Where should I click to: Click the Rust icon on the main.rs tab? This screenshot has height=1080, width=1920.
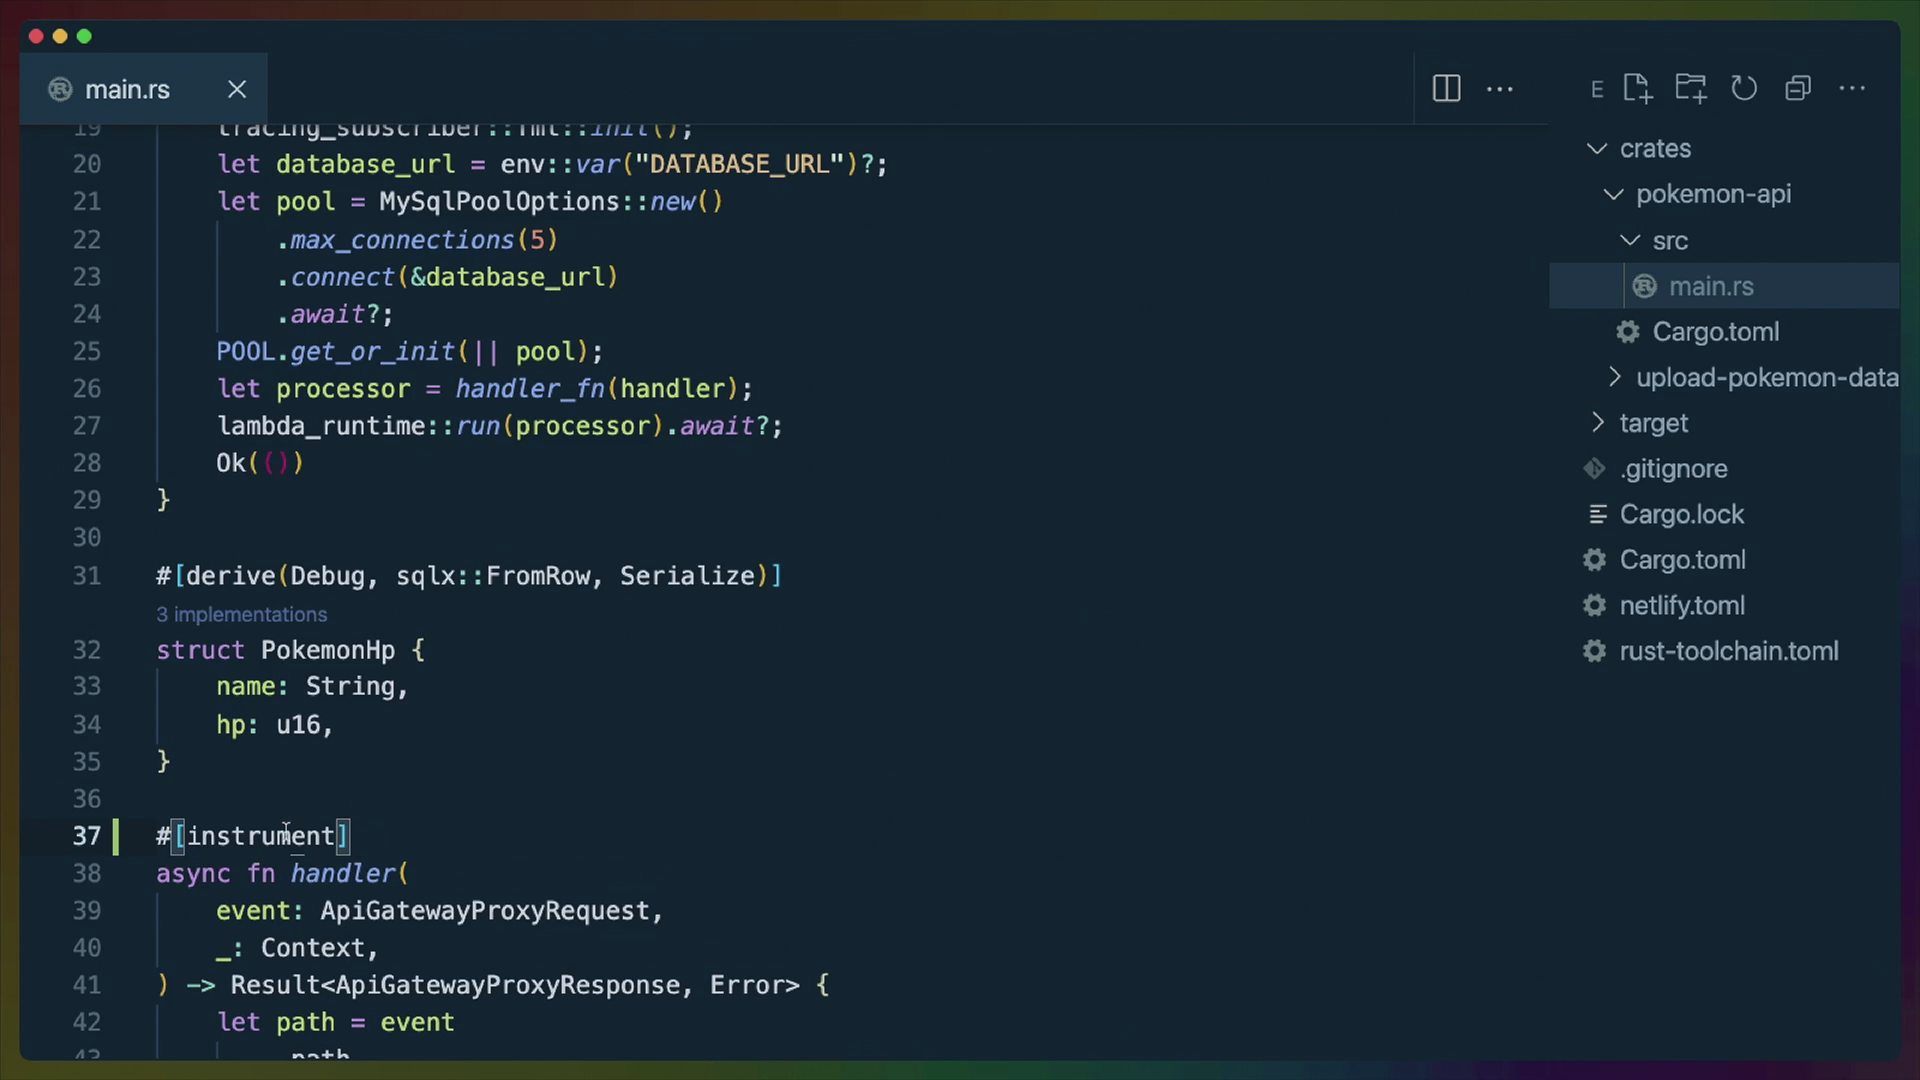(59, 89)
